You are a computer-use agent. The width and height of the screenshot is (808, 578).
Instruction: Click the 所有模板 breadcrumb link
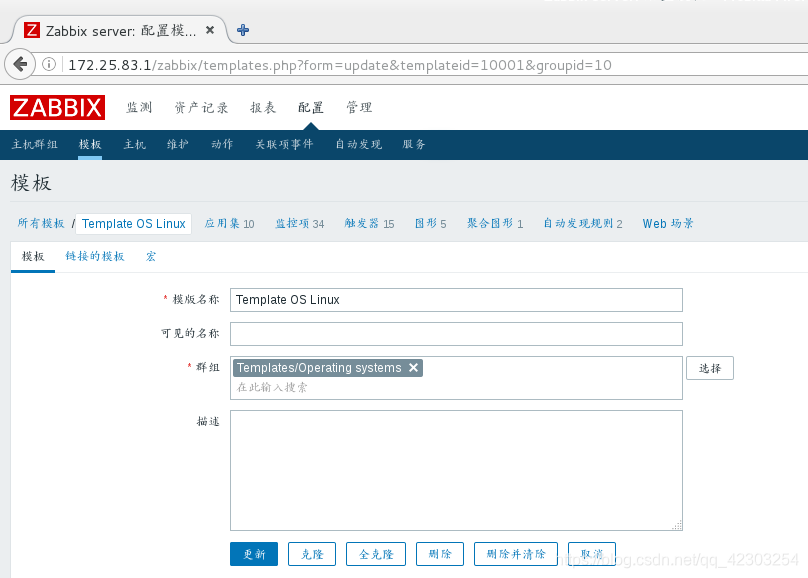pyautogui.click(x=41, y=224)
